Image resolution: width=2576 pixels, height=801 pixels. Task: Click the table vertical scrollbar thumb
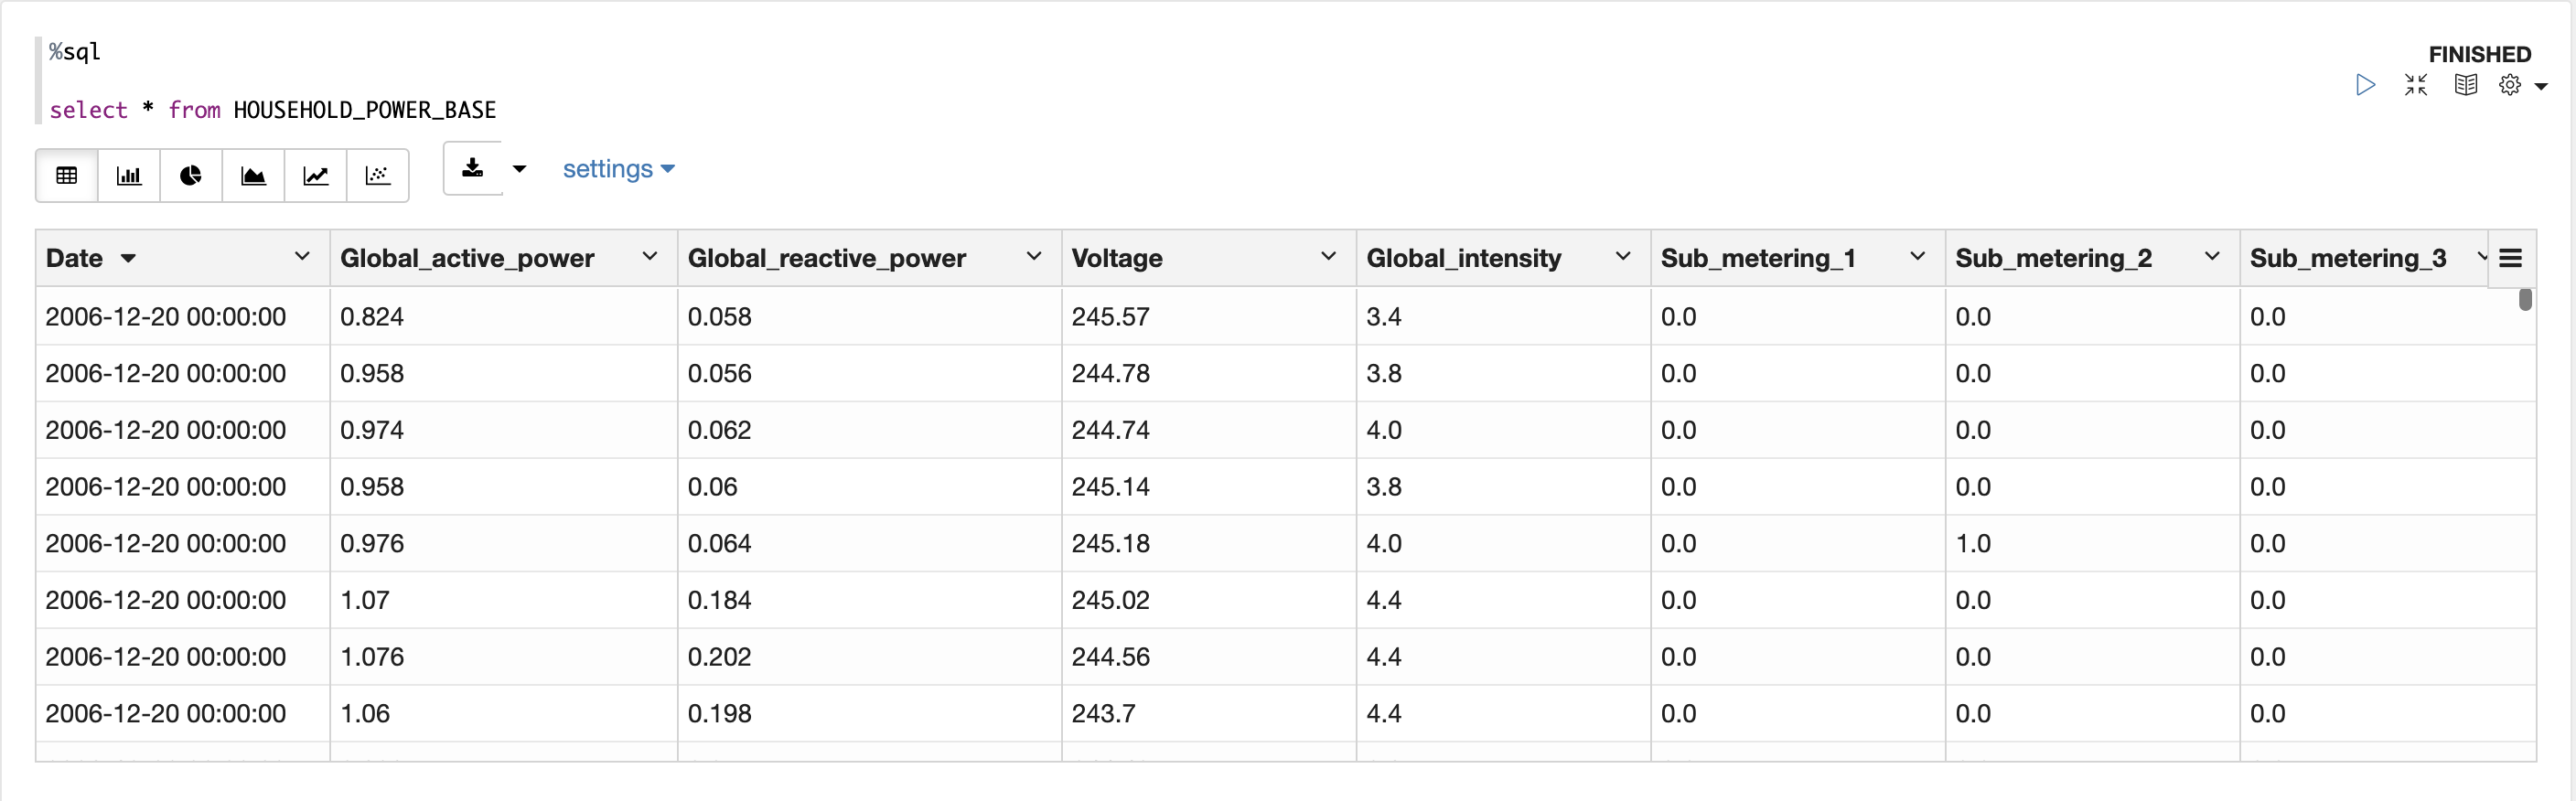(2525, 299)
